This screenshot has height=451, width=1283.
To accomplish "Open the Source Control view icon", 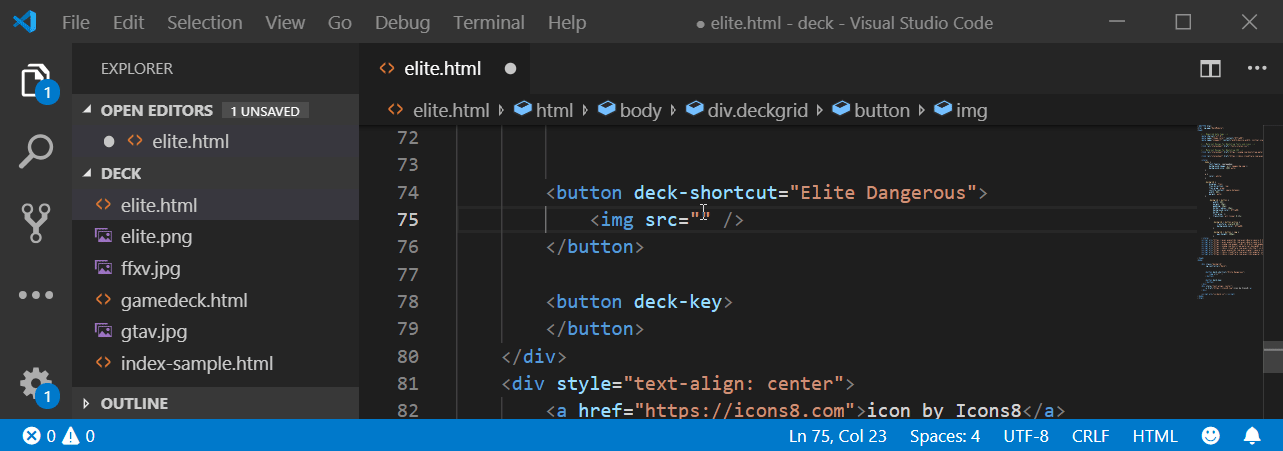I will [x=36, y=223].
